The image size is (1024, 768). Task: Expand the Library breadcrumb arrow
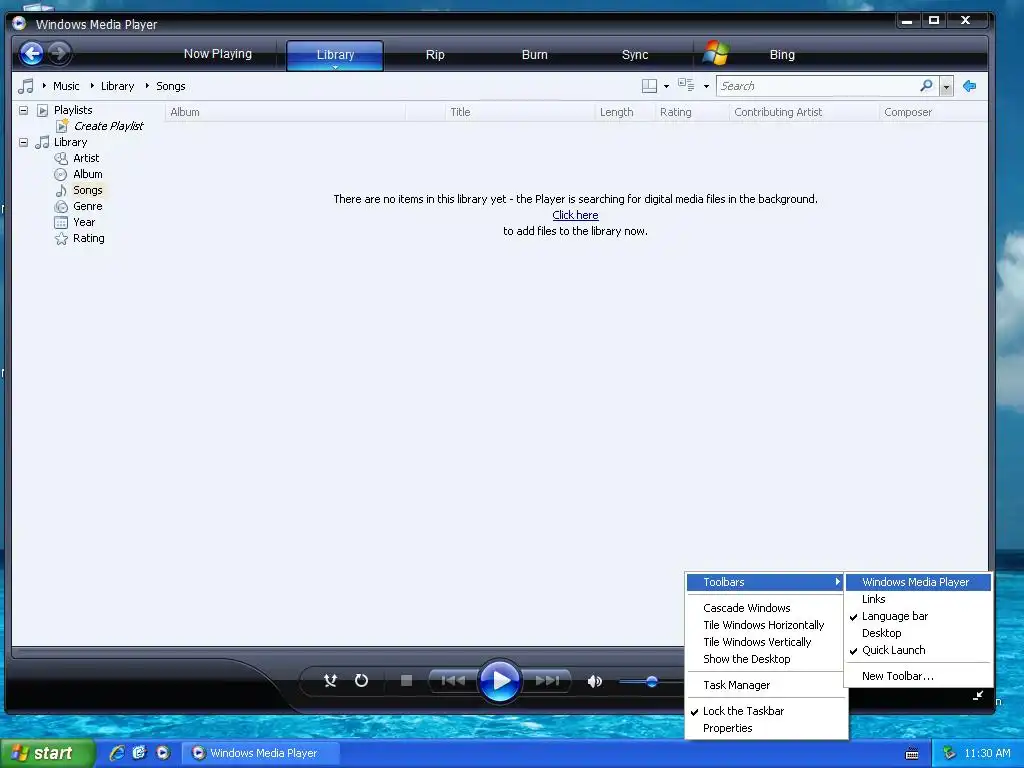[92, 86]
